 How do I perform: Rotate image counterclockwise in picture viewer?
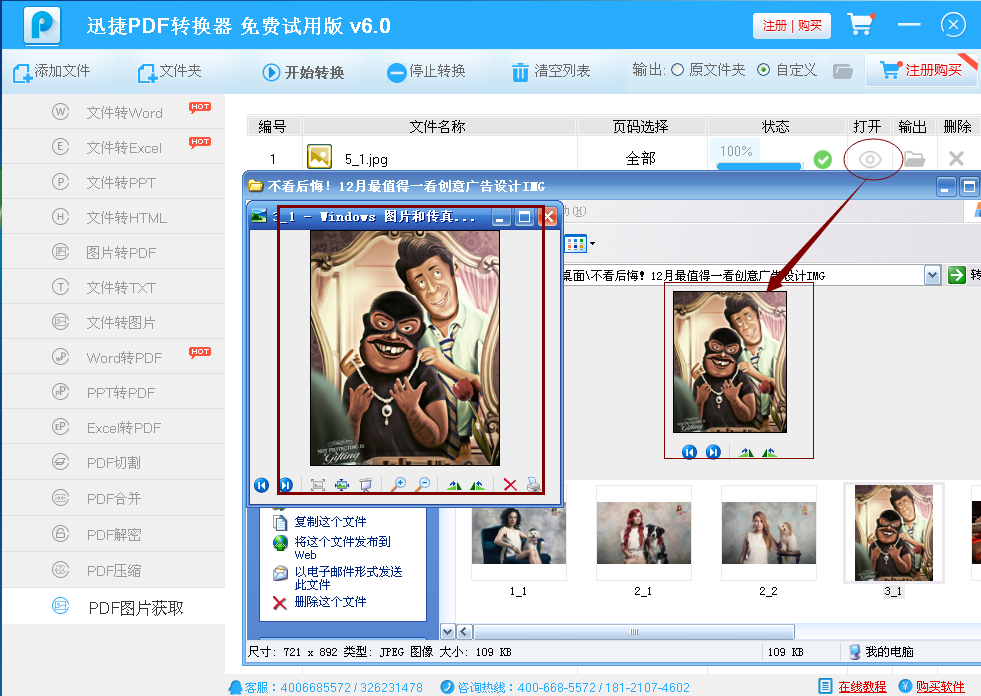[477, 485]
